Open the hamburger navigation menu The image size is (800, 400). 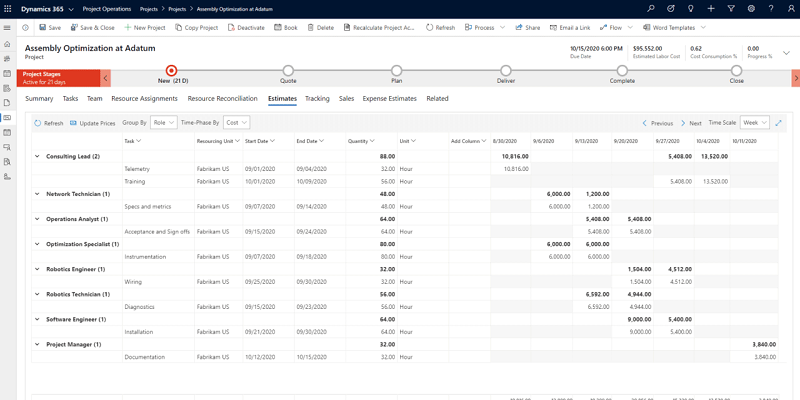click(7, 28)
